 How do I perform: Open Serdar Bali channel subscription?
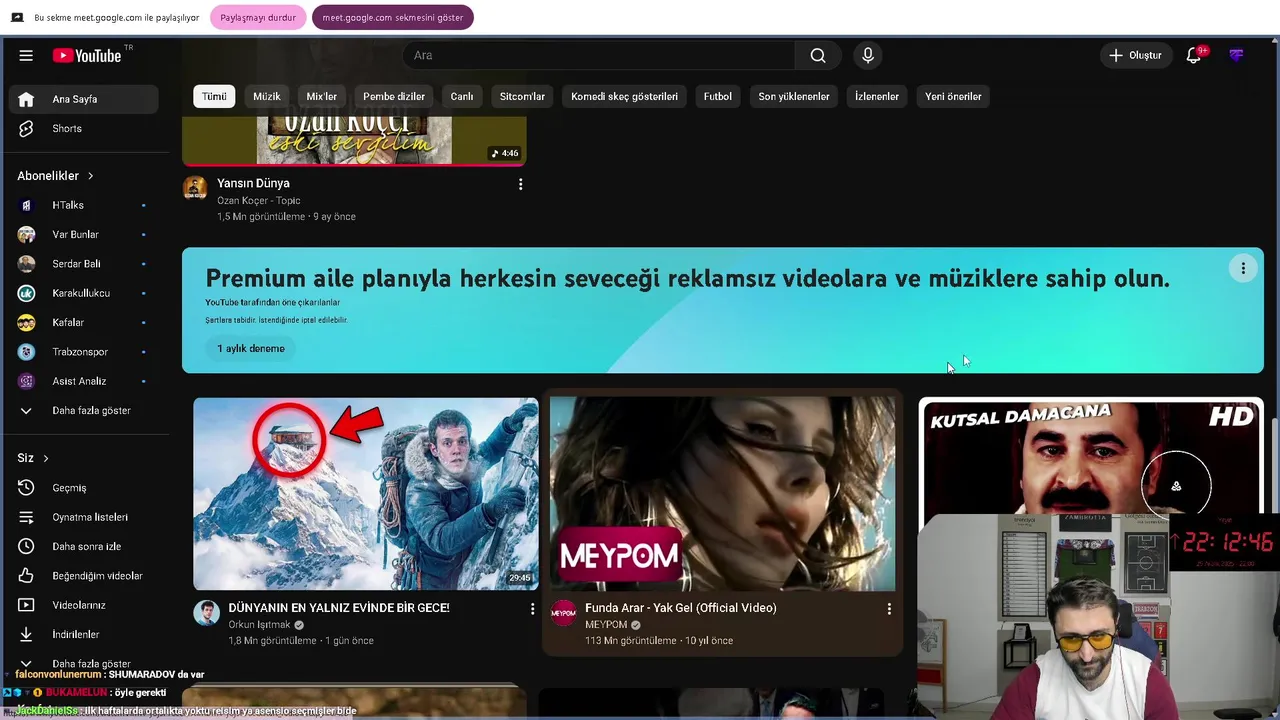84,264
